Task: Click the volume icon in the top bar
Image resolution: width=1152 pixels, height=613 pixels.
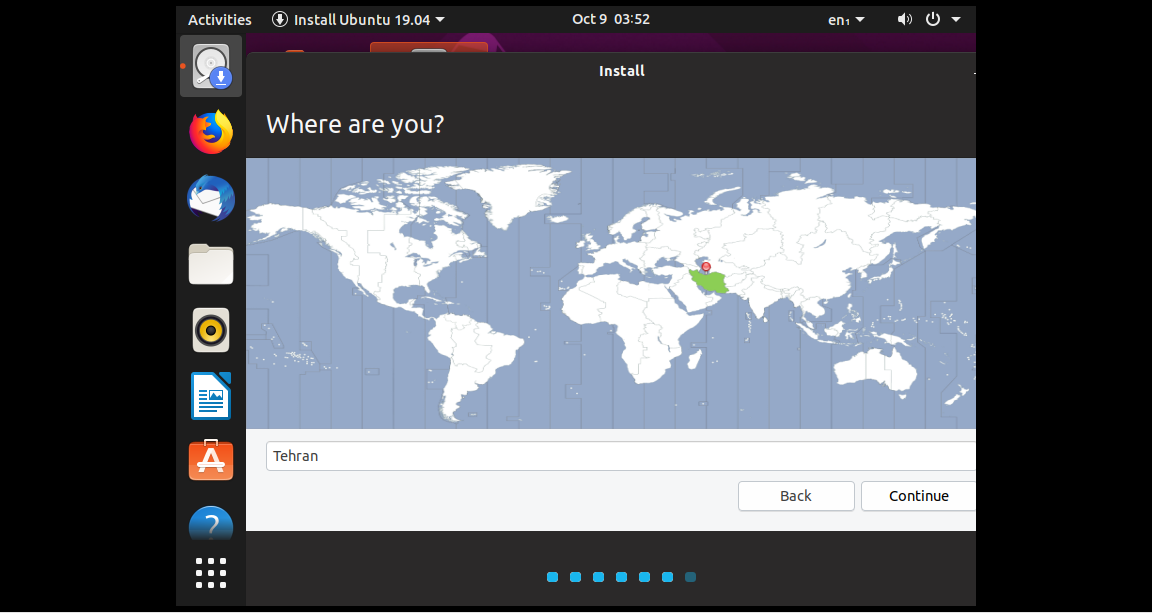Action: pos(905,19)
